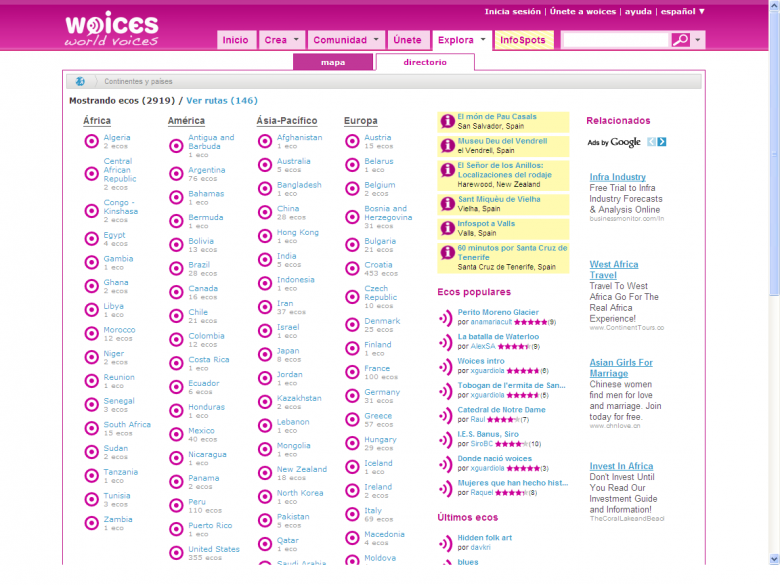The height and width of the screenshot is (585, 780).
Task: Click the target icon next to Argentina
Action: tap(176, 174)
